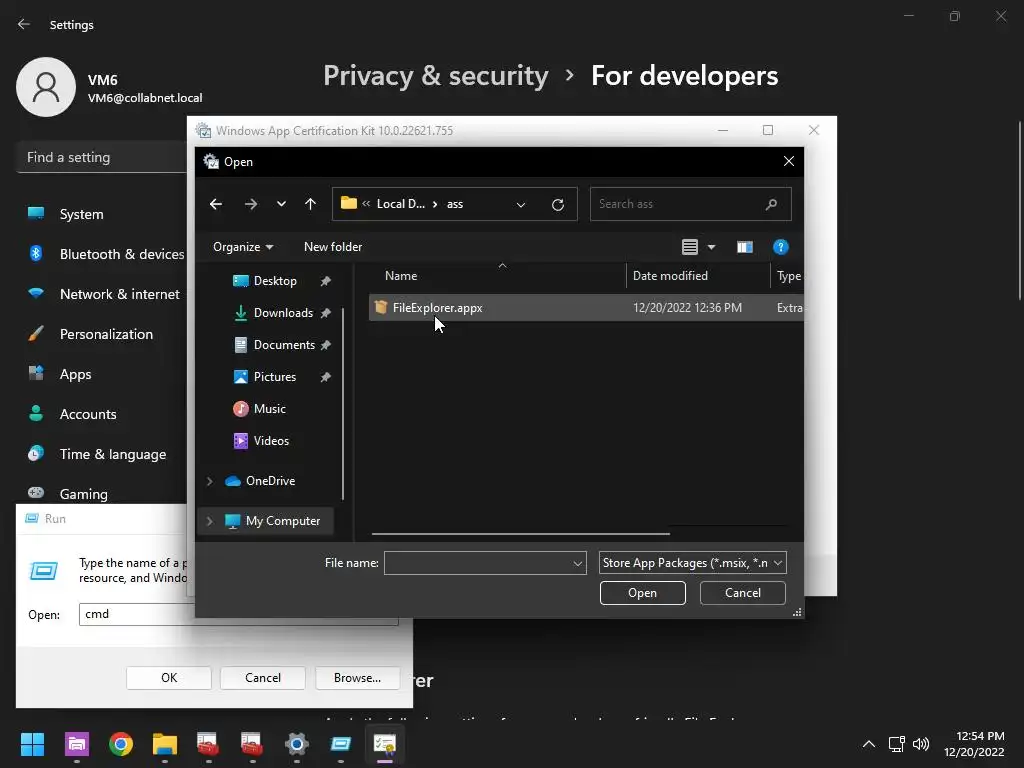Screen dimensions: 1024x768
Task: Click the horizontal scrollbar in file list
Action: 520,534
